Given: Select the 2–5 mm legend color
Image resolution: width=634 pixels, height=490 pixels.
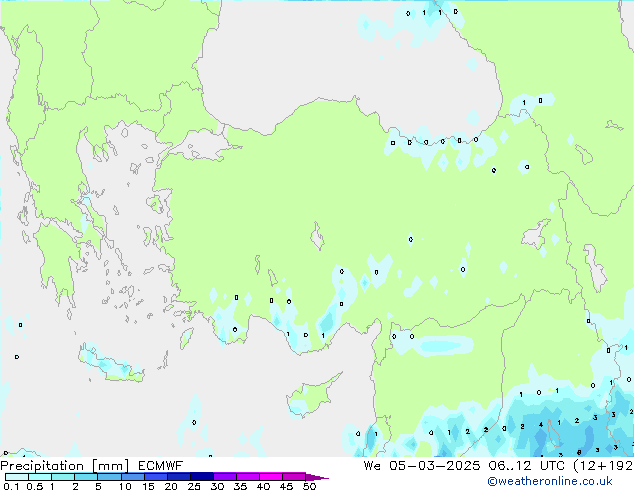Looking at the screenshot, I should point(86,477).
